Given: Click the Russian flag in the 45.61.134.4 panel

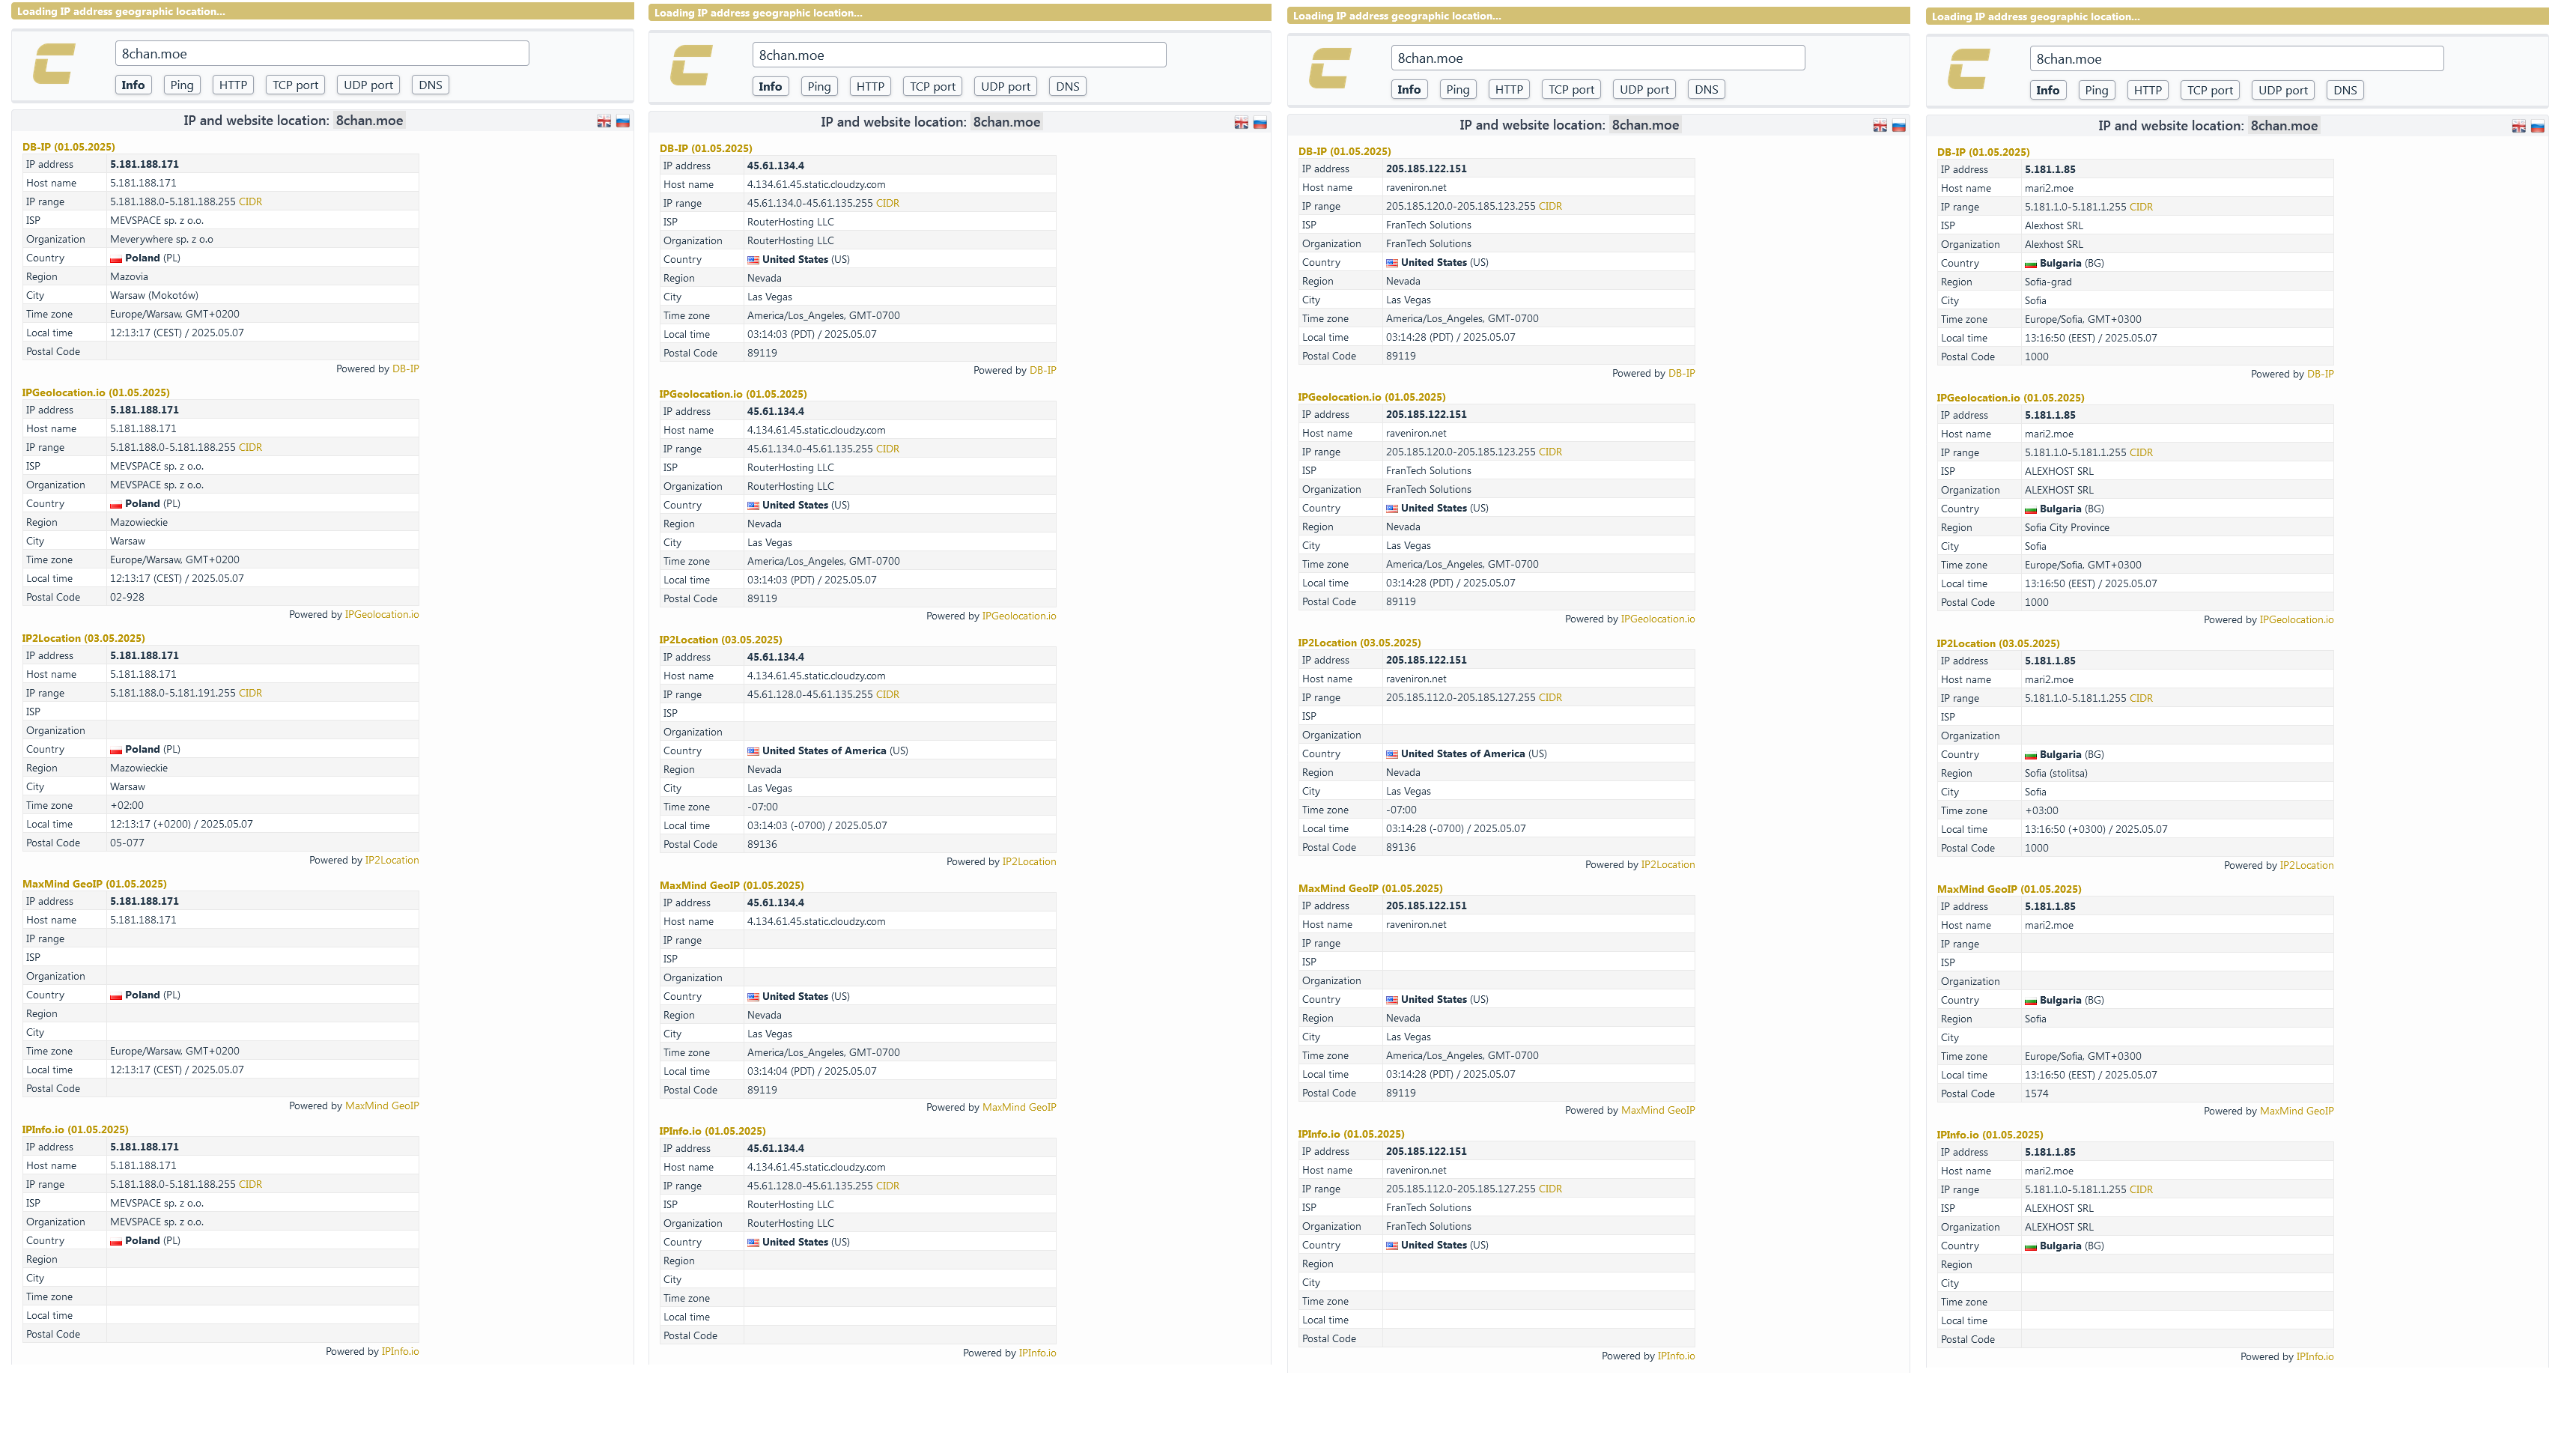Looking at the screenshot, I should coord(1260,123).
